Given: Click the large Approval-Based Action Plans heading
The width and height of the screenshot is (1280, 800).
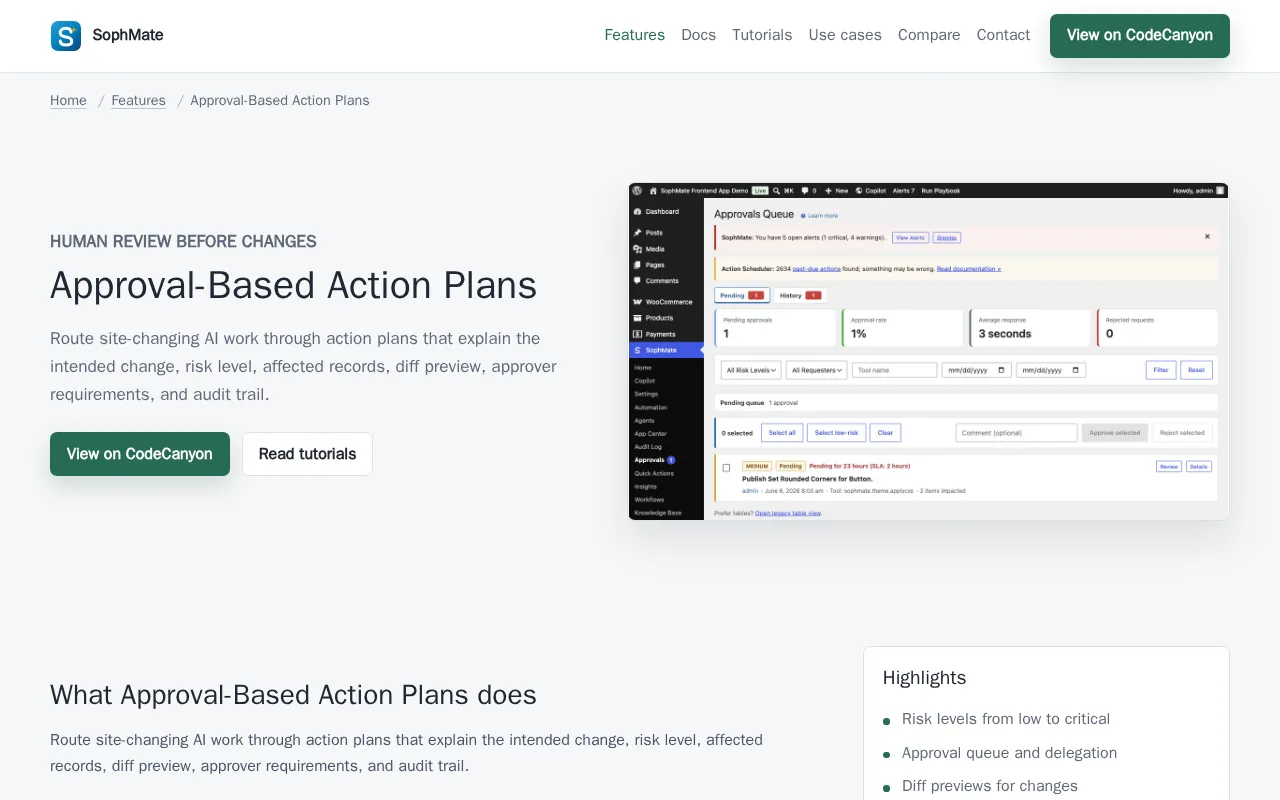Looking at the screenshot, I should pyautogui.click(x=293, y=285).
